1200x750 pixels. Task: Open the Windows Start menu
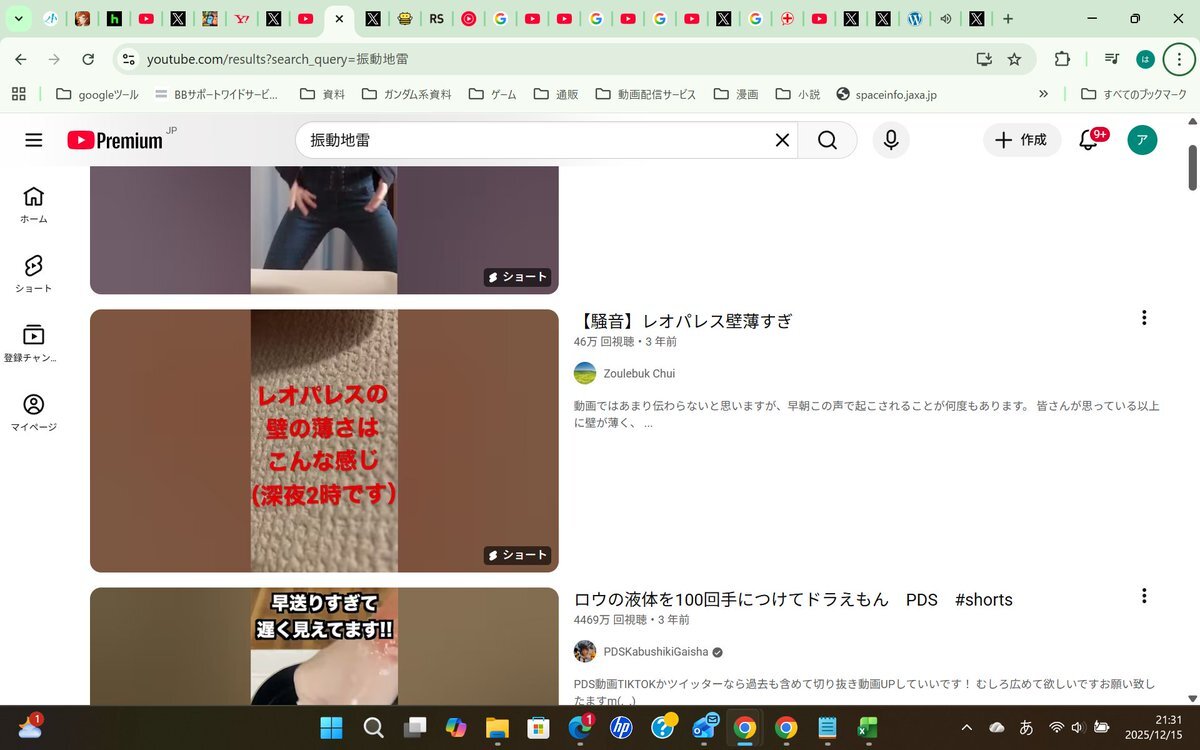(x=331, y=727)
